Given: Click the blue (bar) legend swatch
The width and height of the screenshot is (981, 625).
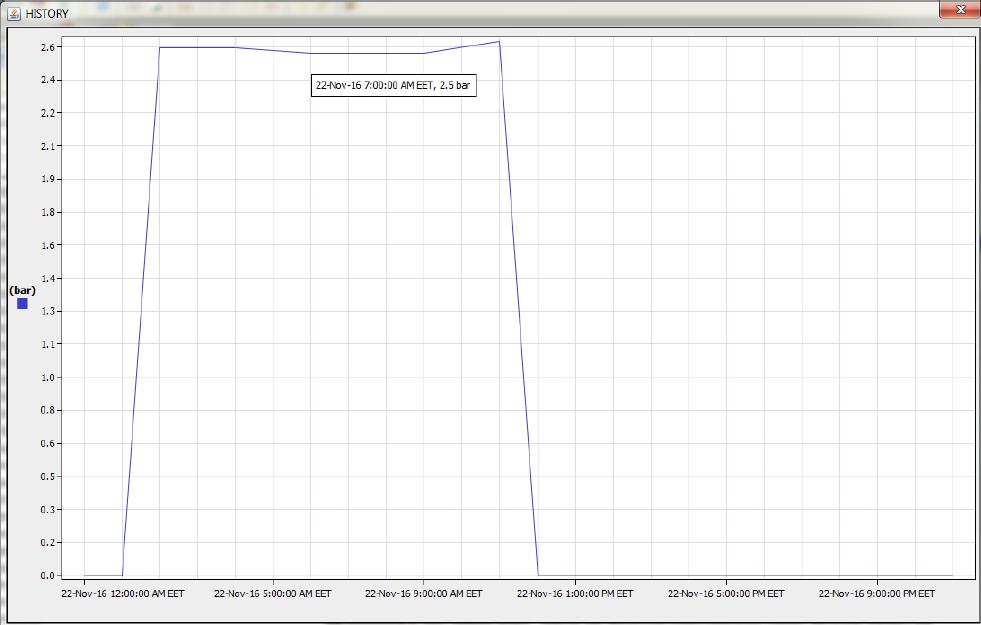Looking at the screenshot, I should (22, 303).
